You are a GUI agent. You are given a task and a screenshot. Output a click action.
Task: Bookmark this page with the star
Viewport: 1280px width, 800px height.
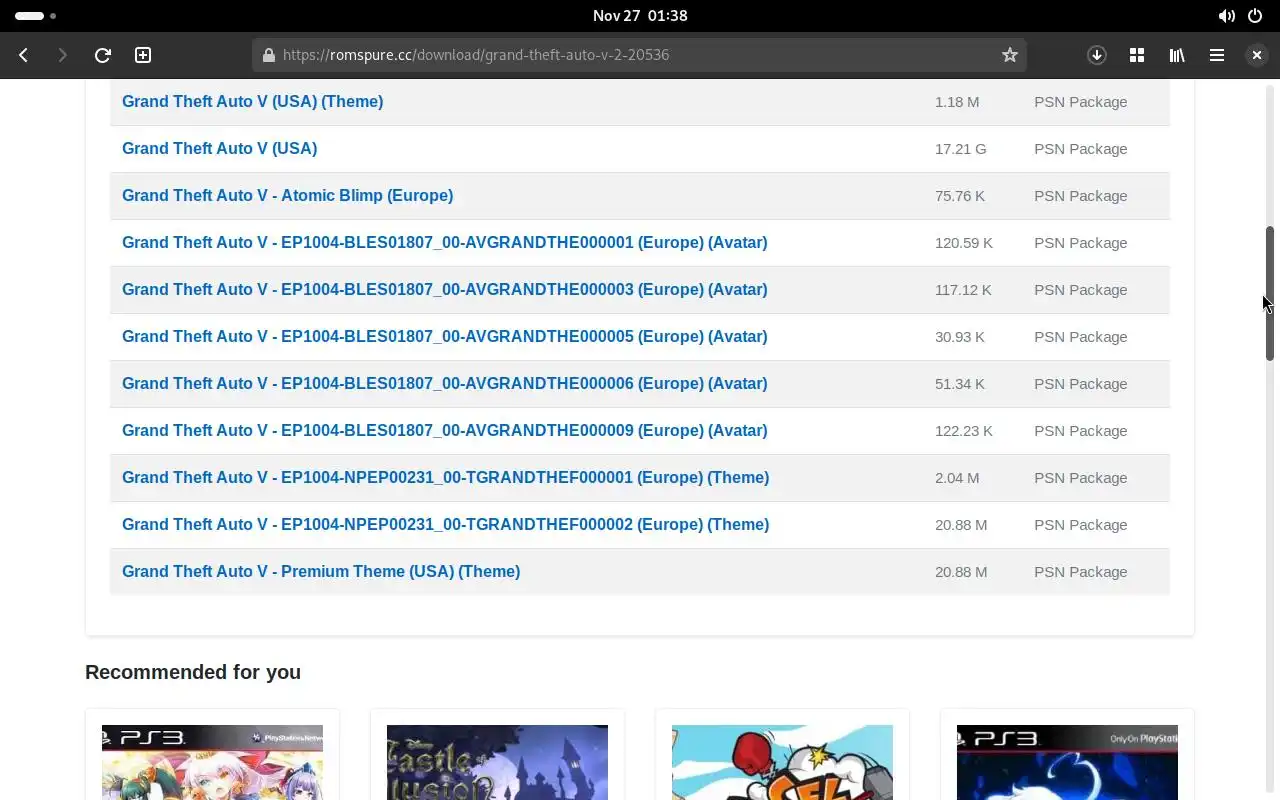1010,55
